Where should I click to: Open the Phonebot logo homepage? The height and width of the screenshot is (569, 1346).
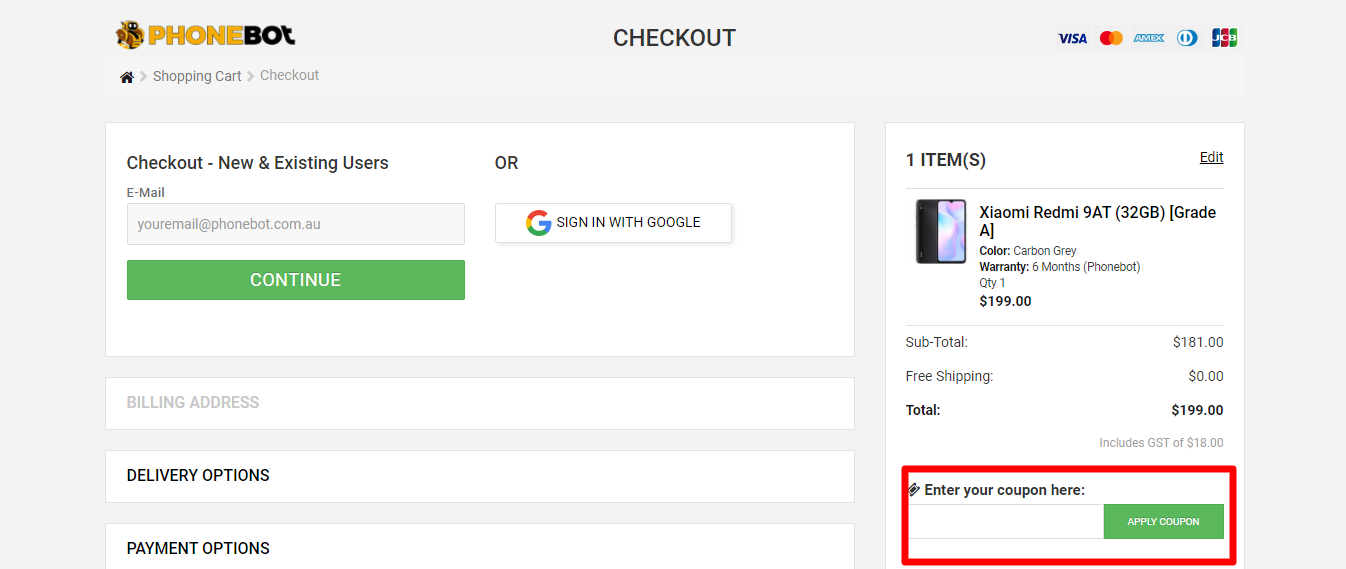pyautogui.click(x=206, y=36)
